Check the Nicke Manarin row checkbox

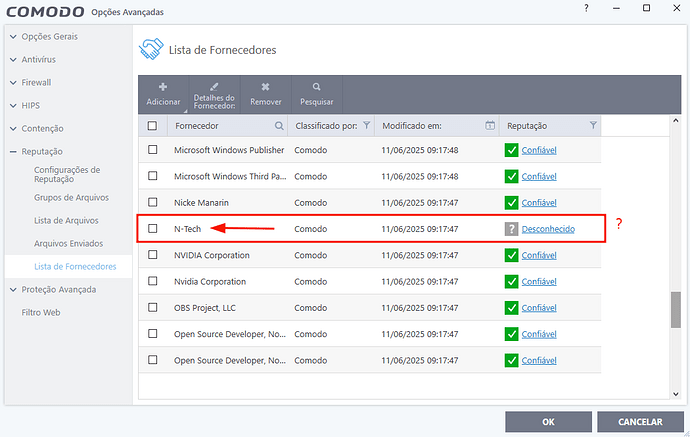click(x=153, y=202)
